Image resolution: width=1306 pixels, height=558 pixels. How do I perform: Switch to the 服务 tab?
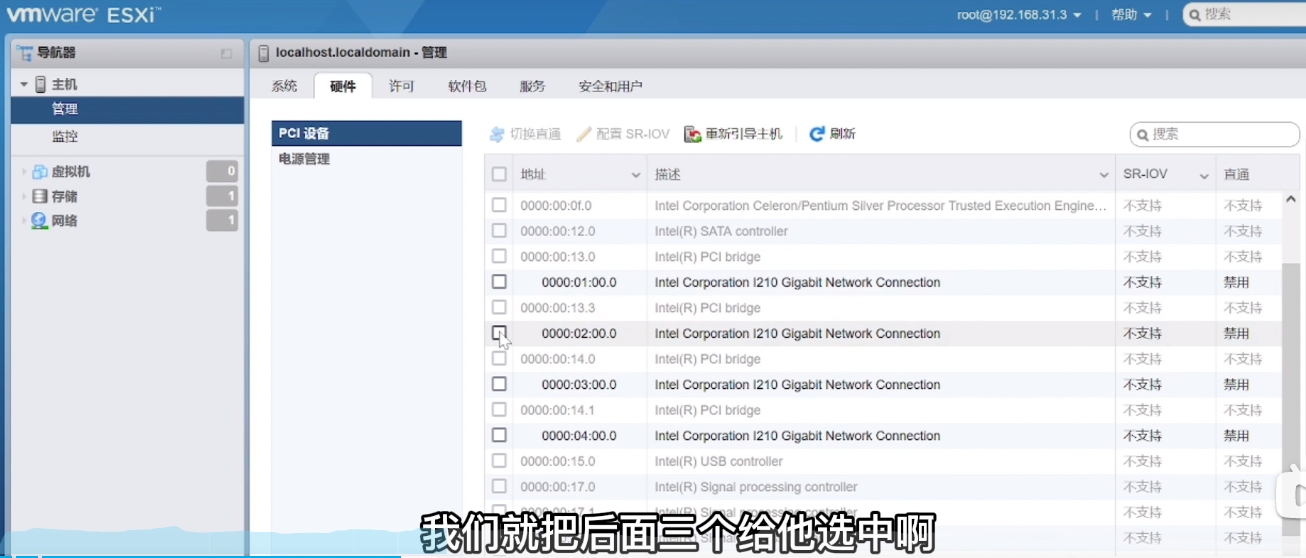[x=533, y=86]
